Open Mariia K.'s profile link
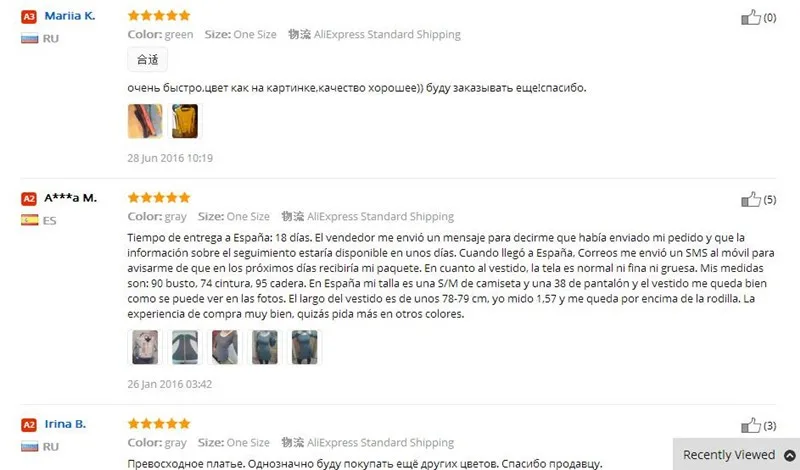 pyautogui.click(x=70, y=16)
